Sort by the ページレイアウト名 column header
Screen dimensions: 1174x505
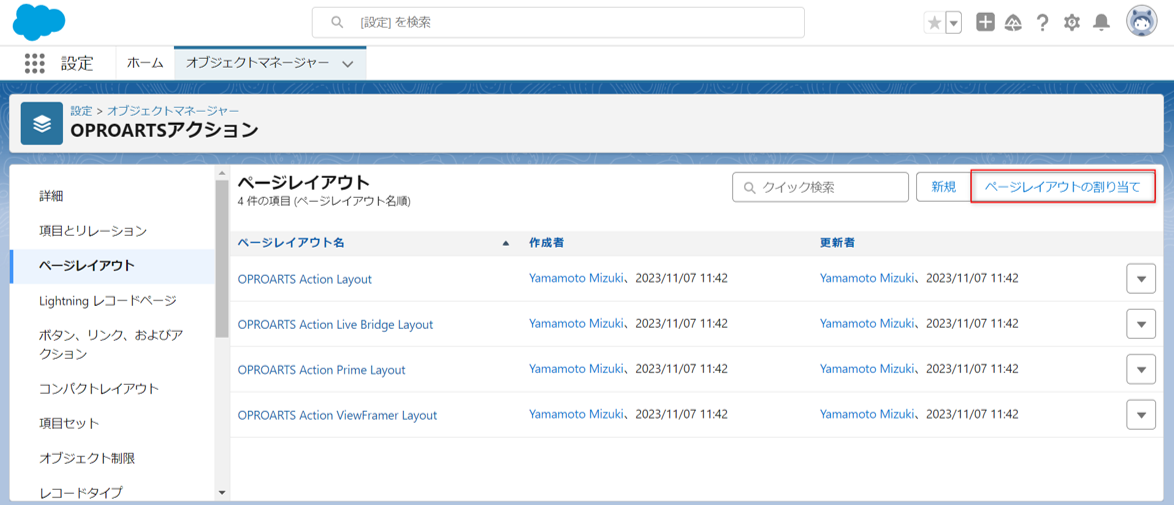tap(291, 243)
